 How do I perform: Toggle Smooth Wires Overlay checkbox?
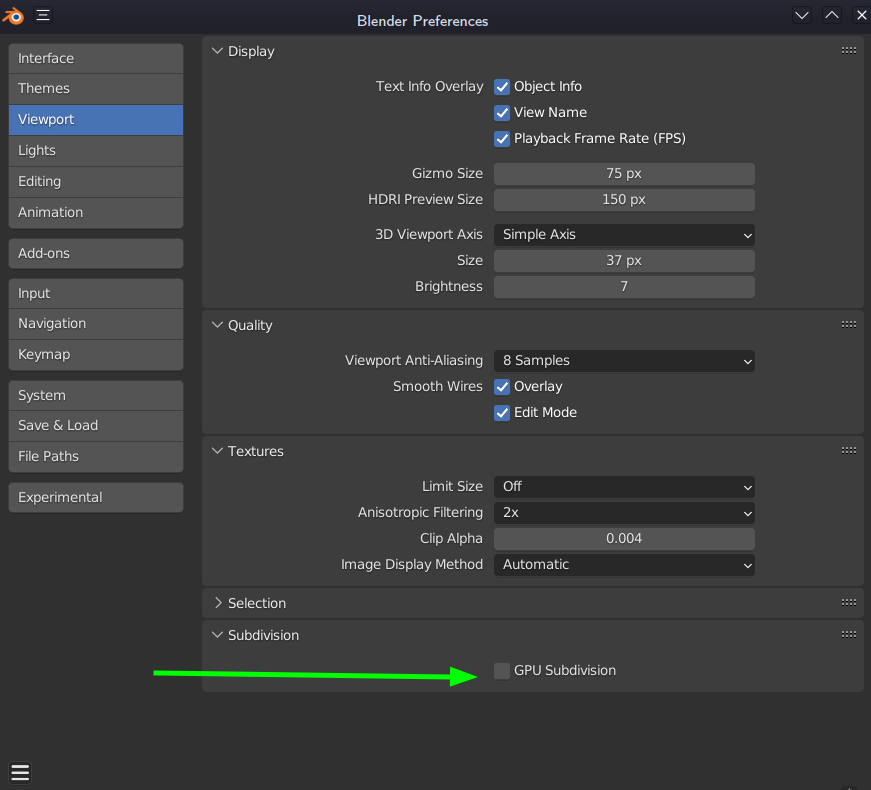[x=502, y=387]
